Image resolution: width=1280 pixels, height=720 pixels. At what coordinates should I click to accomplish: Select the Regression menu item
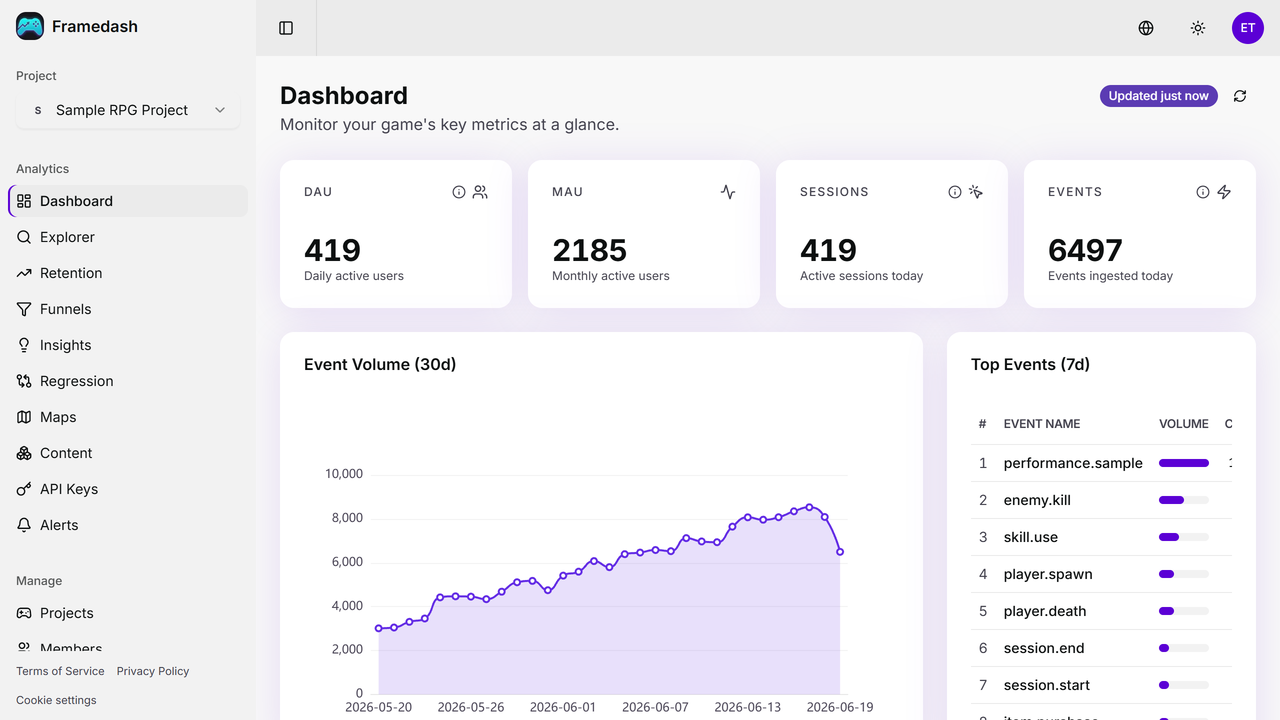[x=128, y=381]
